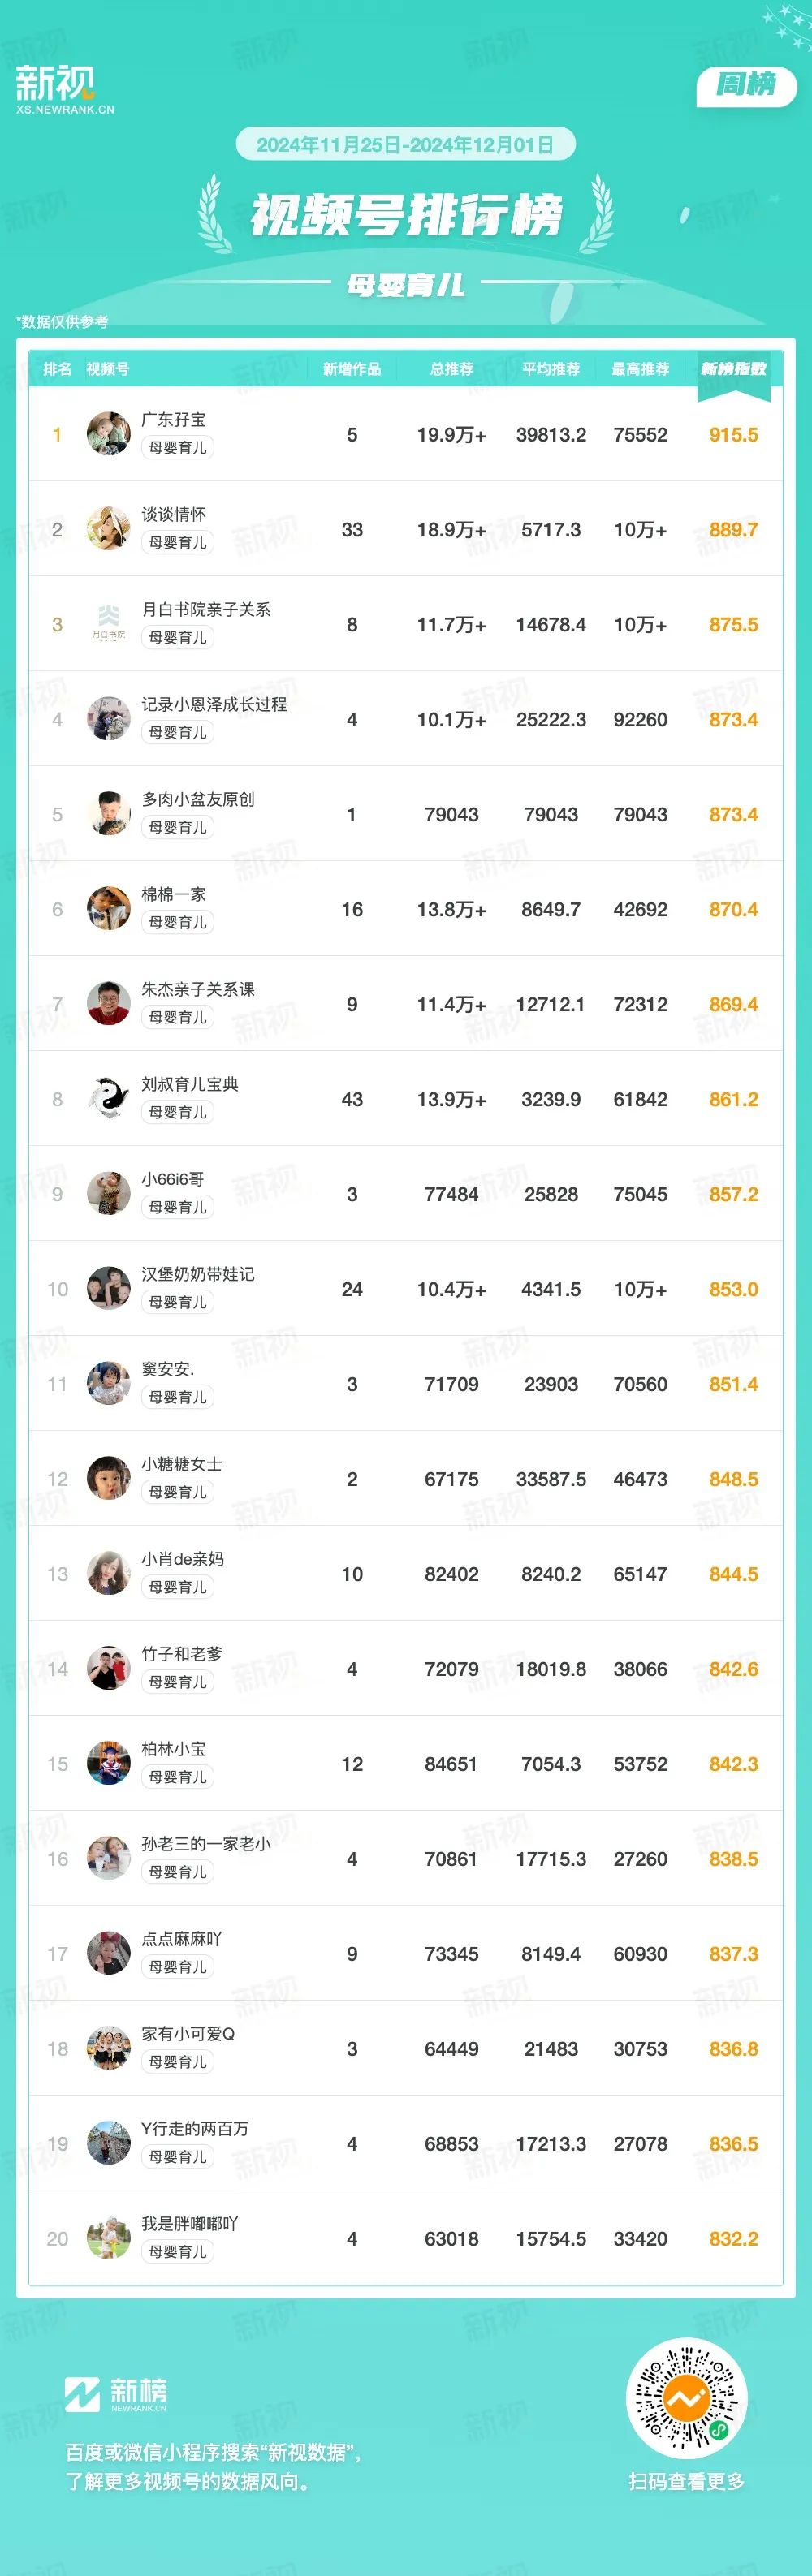Click 小糖糖女士 avatar picture
The image size is (812, 2576).
coord(108,1478)
